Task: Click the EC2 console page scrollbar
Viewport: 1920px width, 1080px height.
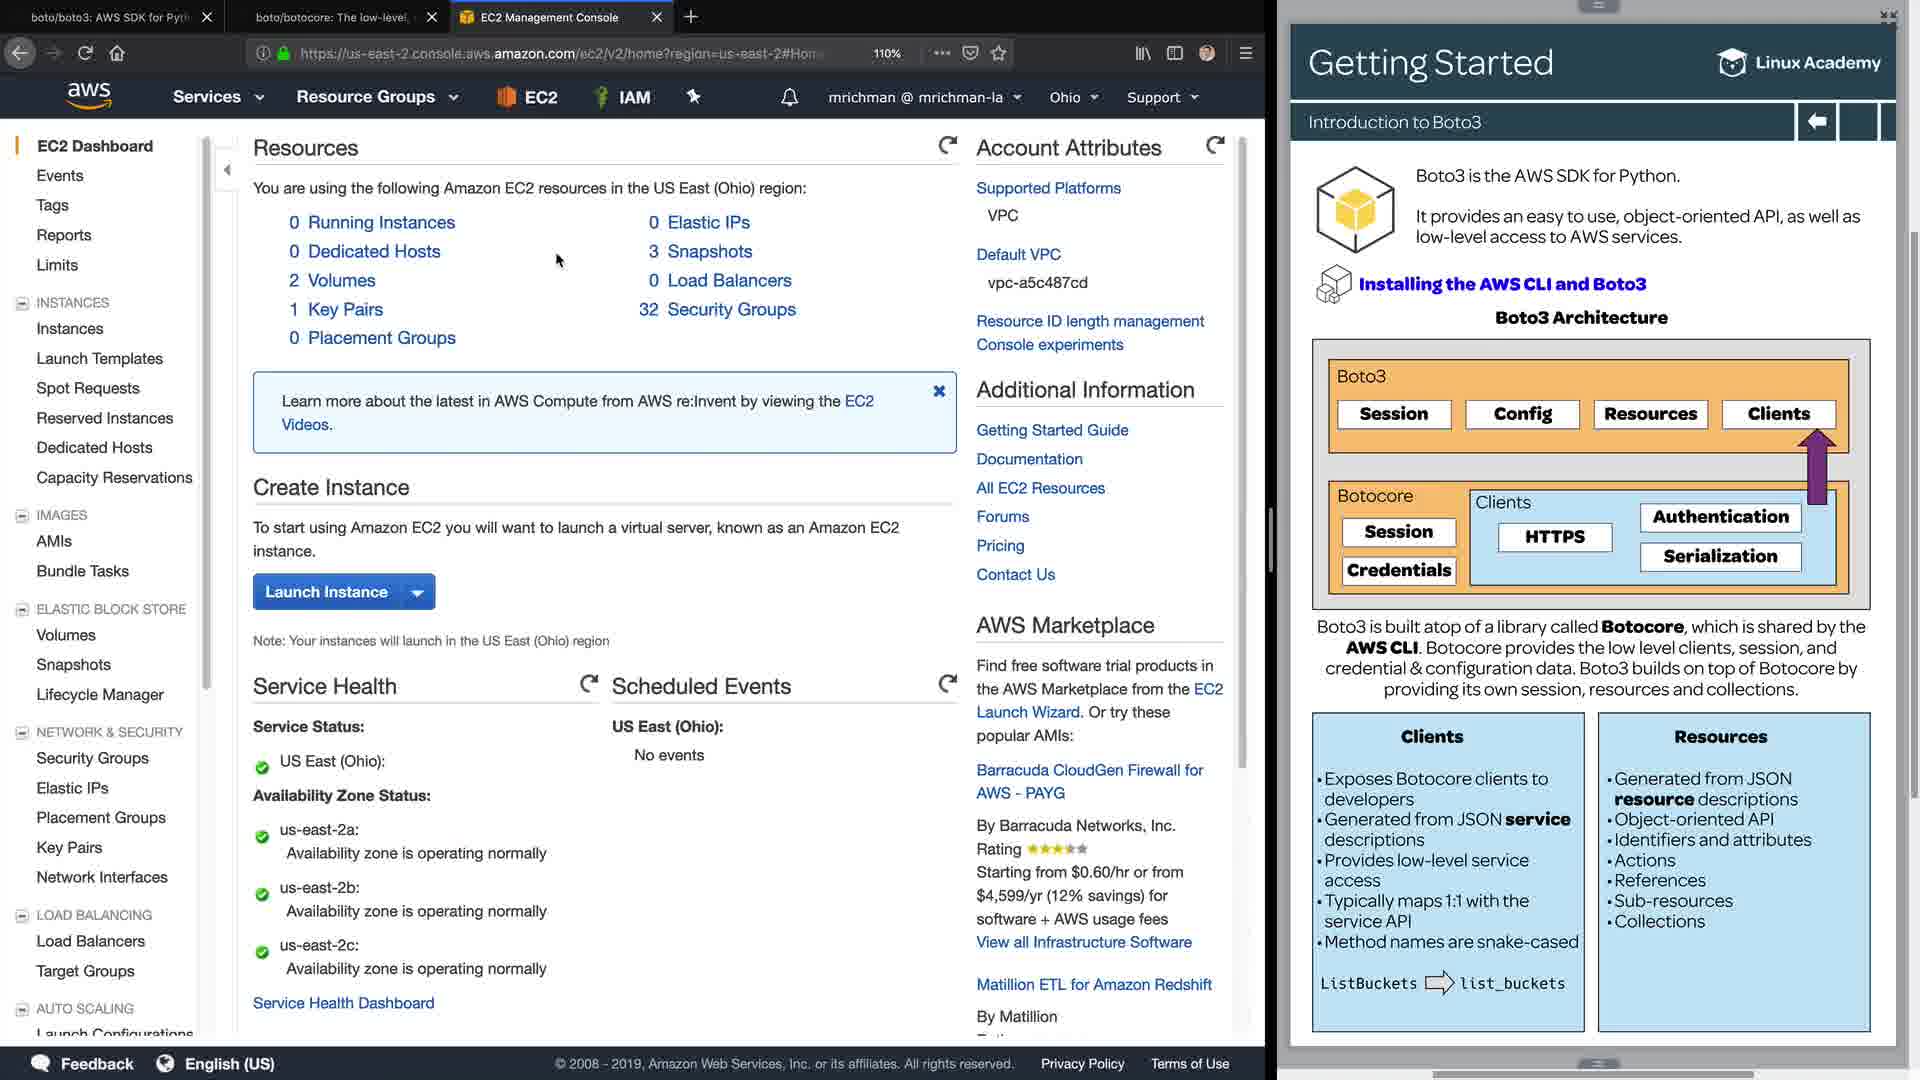Action: (1243, 450)
